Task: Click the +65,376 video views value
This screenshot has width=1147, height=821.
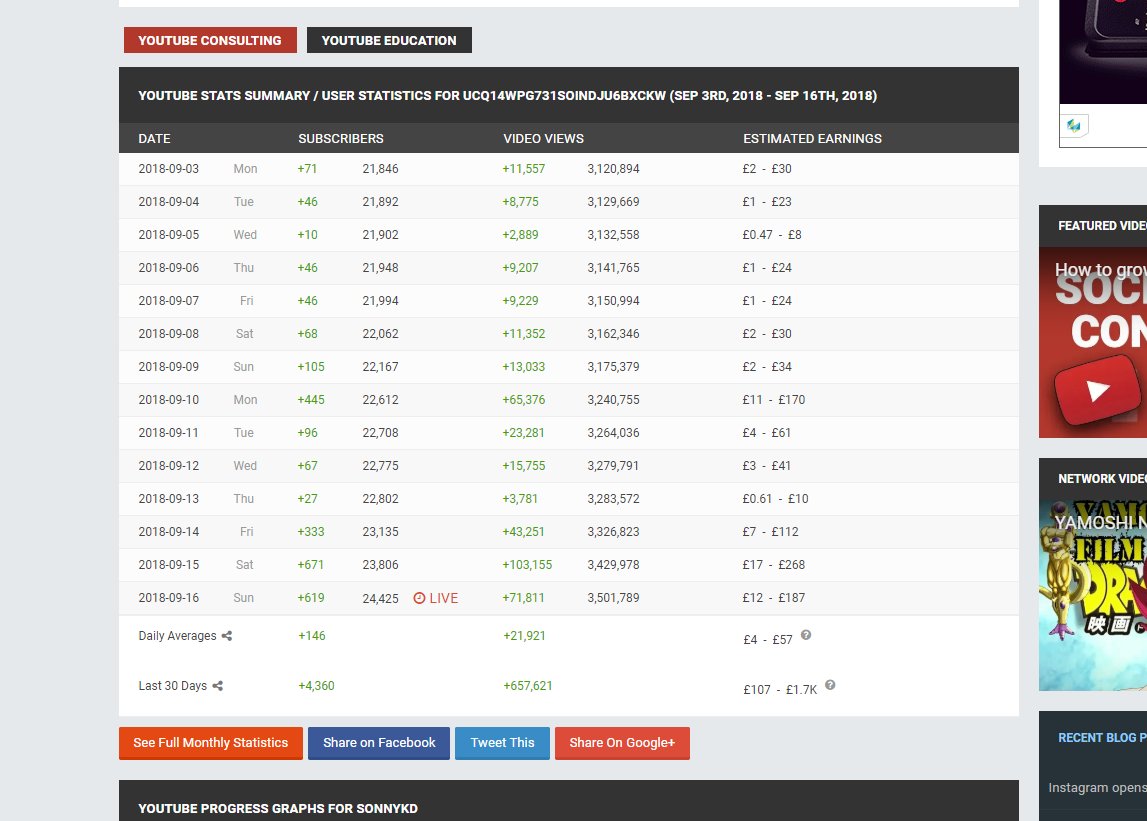Action: click(x=524, y=400)
